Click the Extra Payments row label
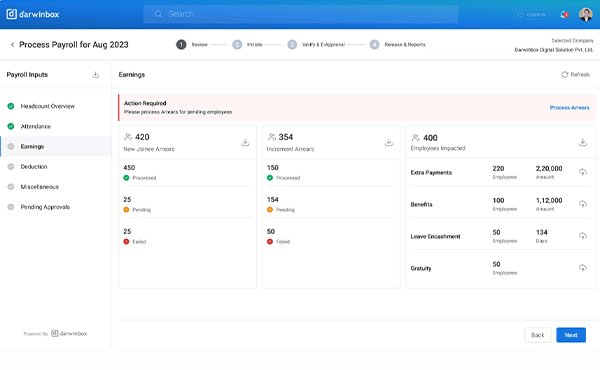Image resolution: width=600 pixels, height=370 pixels. [x=431, y=173]
